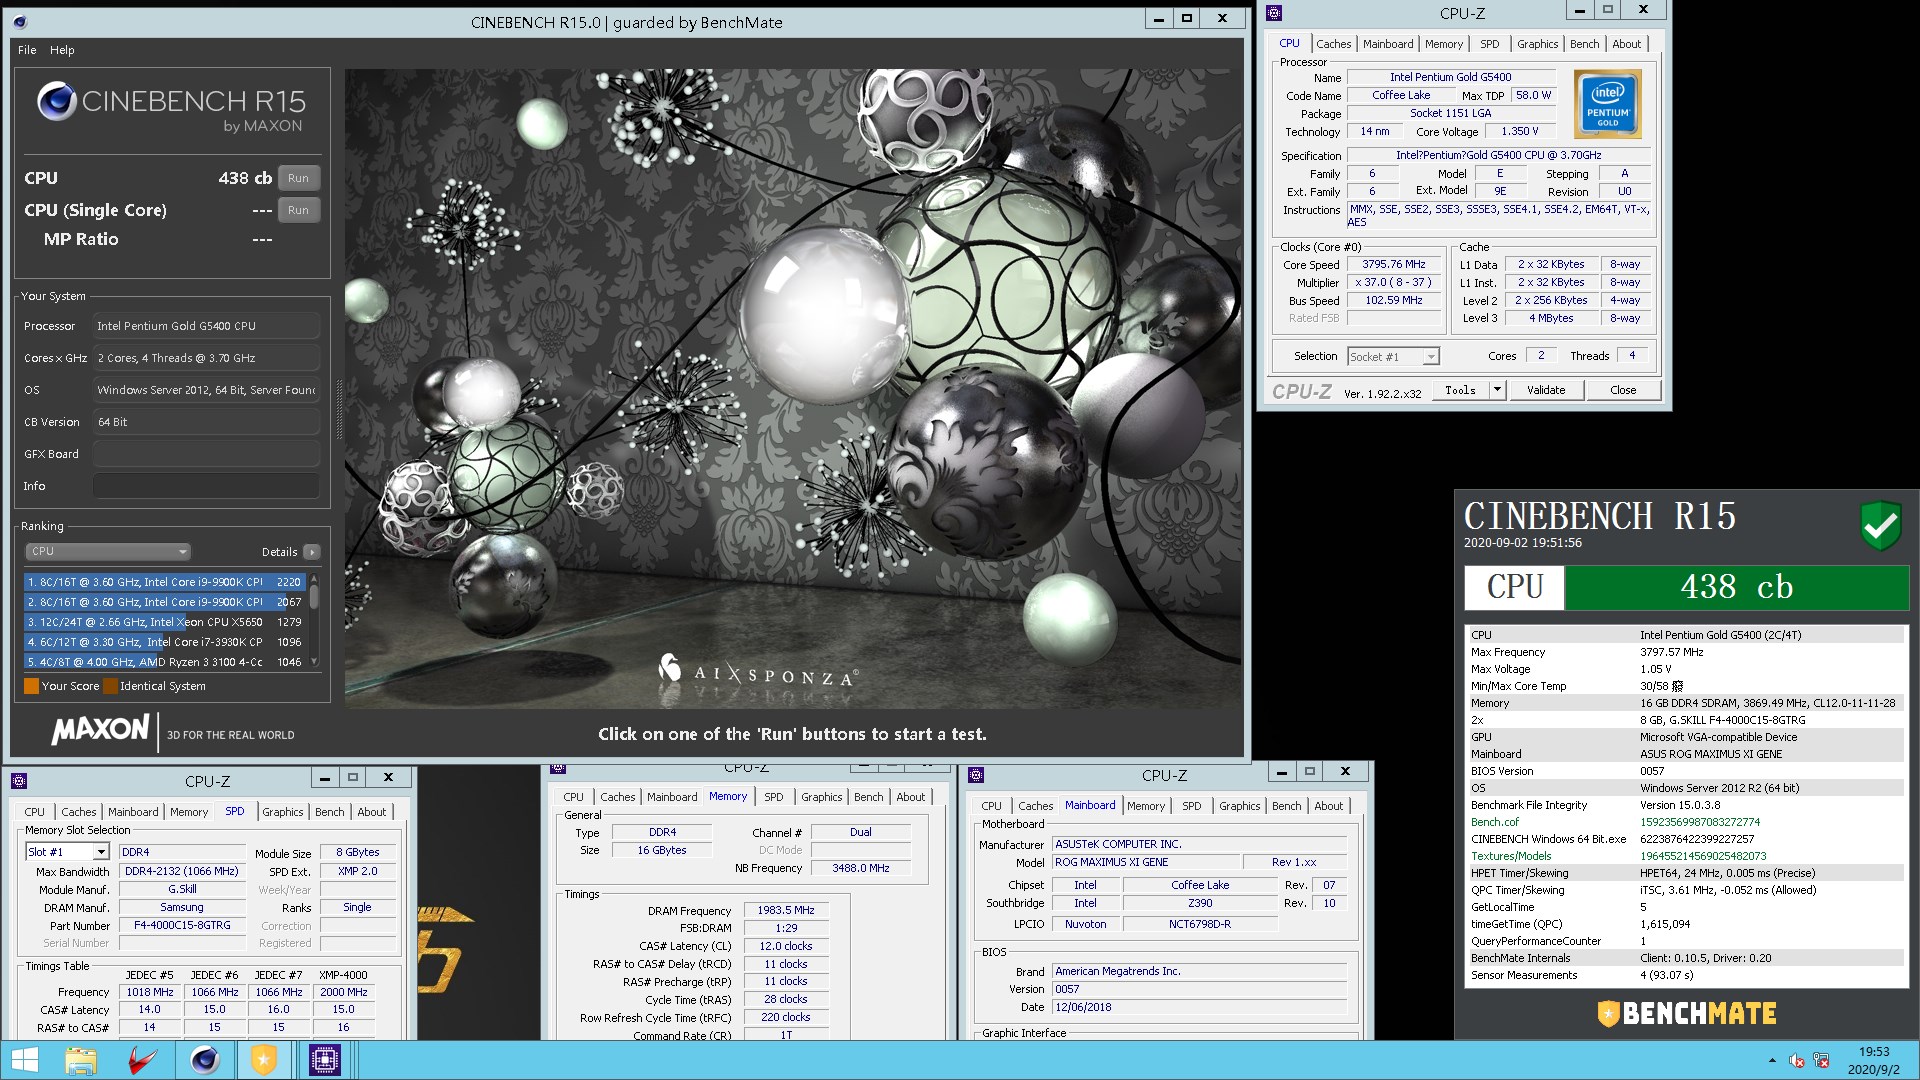Click the Info input field in Your System
The width and height of the screenshot is (1920, 1080).
206,486
